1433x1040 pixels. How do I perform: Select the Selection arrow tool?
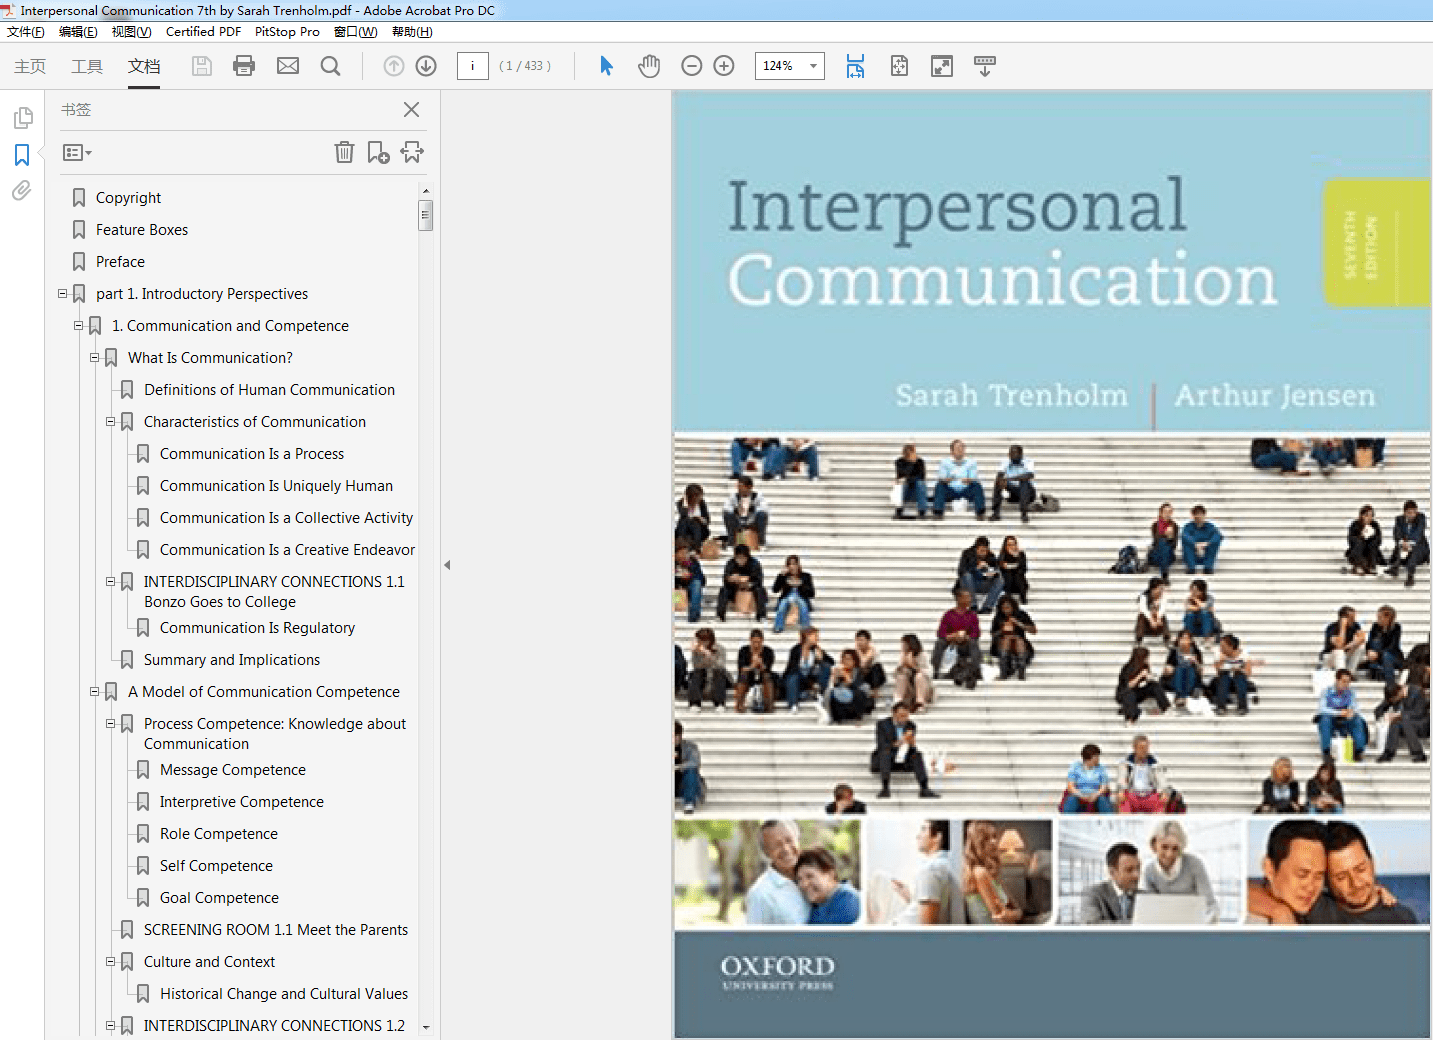click(605, 66)
